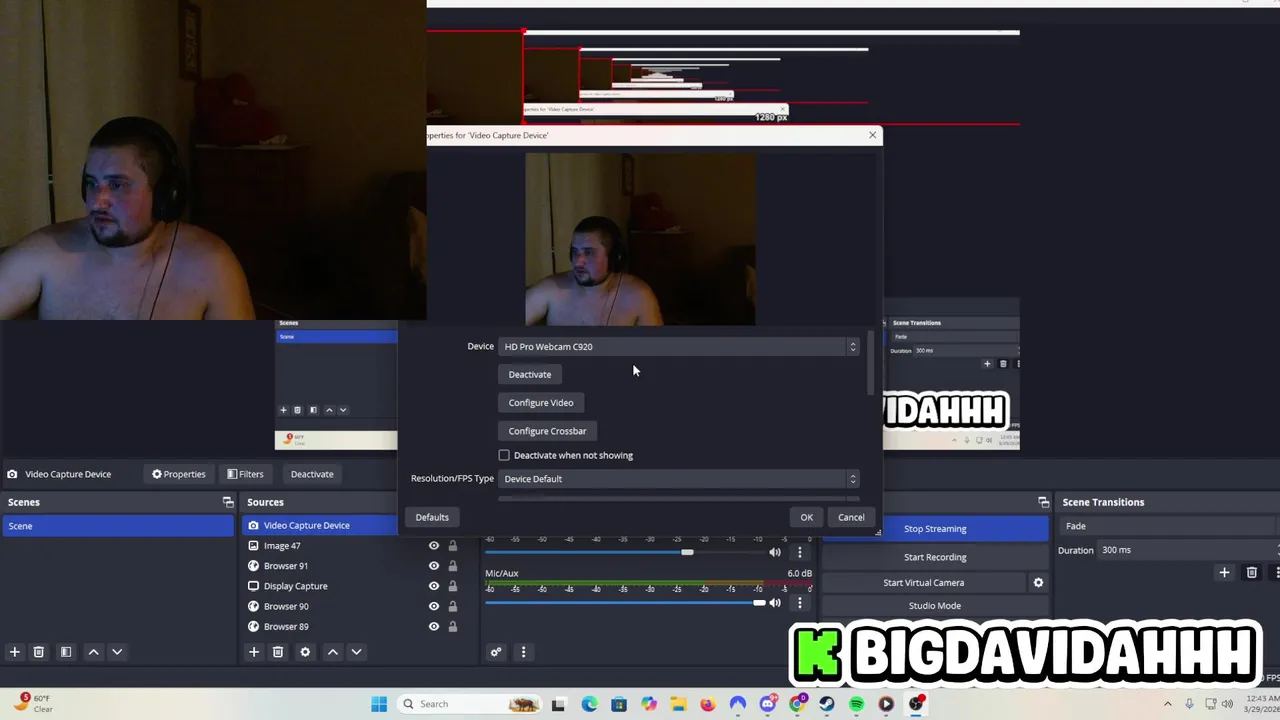Unlock the Image 47 source
This screenshot has width=1280, height=720.
pyautogui.click(x=453, y=546)
